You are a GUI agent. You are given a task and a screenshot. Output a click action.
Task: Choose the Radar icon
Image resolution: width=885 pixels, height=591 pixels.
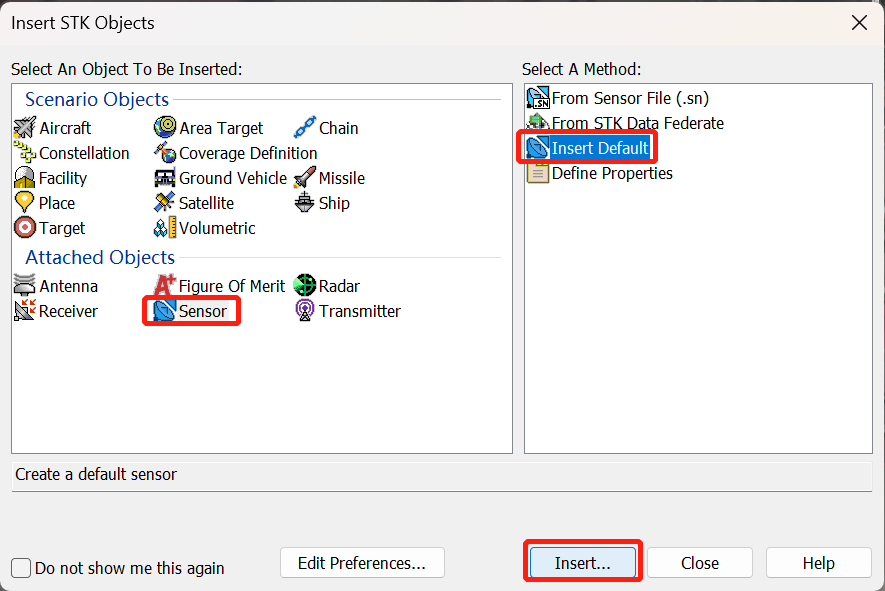click(305, 286)
